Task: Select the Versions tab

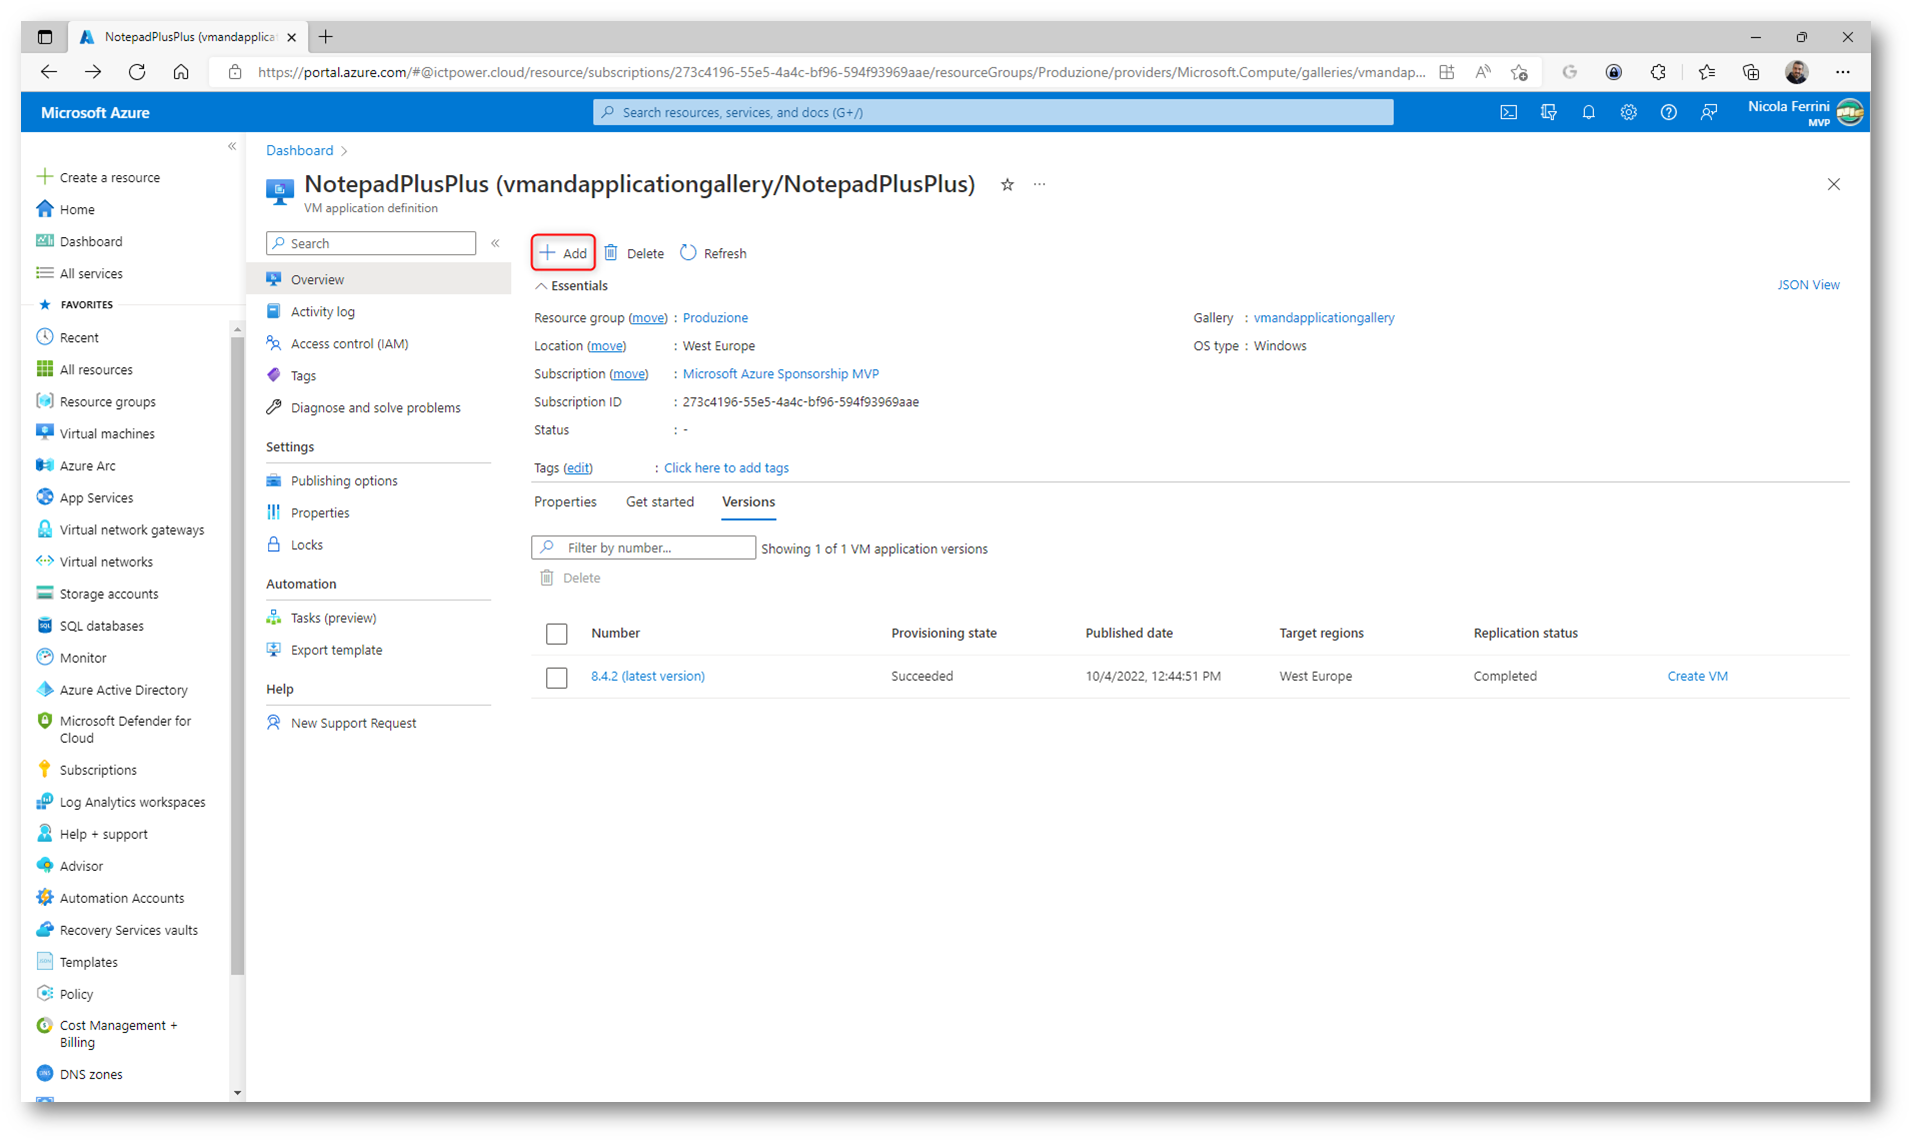Action: point(748,502)
